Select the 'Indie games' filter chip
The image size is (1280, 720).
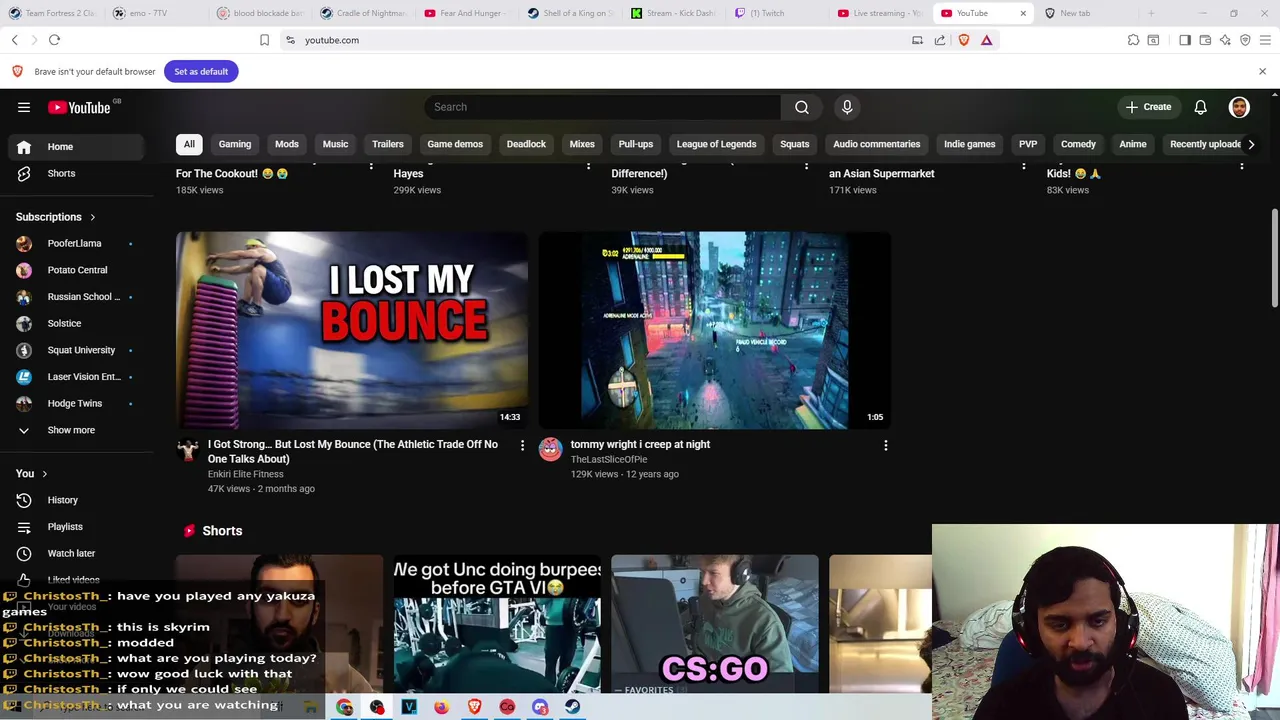tap(969, 144)
